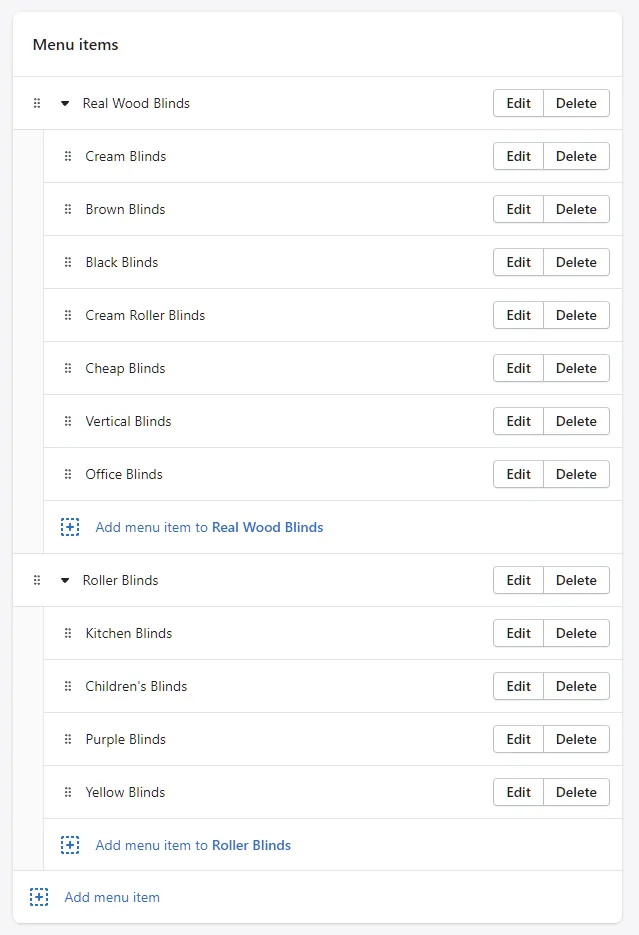The width and height of the screenshot is (639, 935).
Task: Select the Purple Blinds menu item
Action: point(125,739)
